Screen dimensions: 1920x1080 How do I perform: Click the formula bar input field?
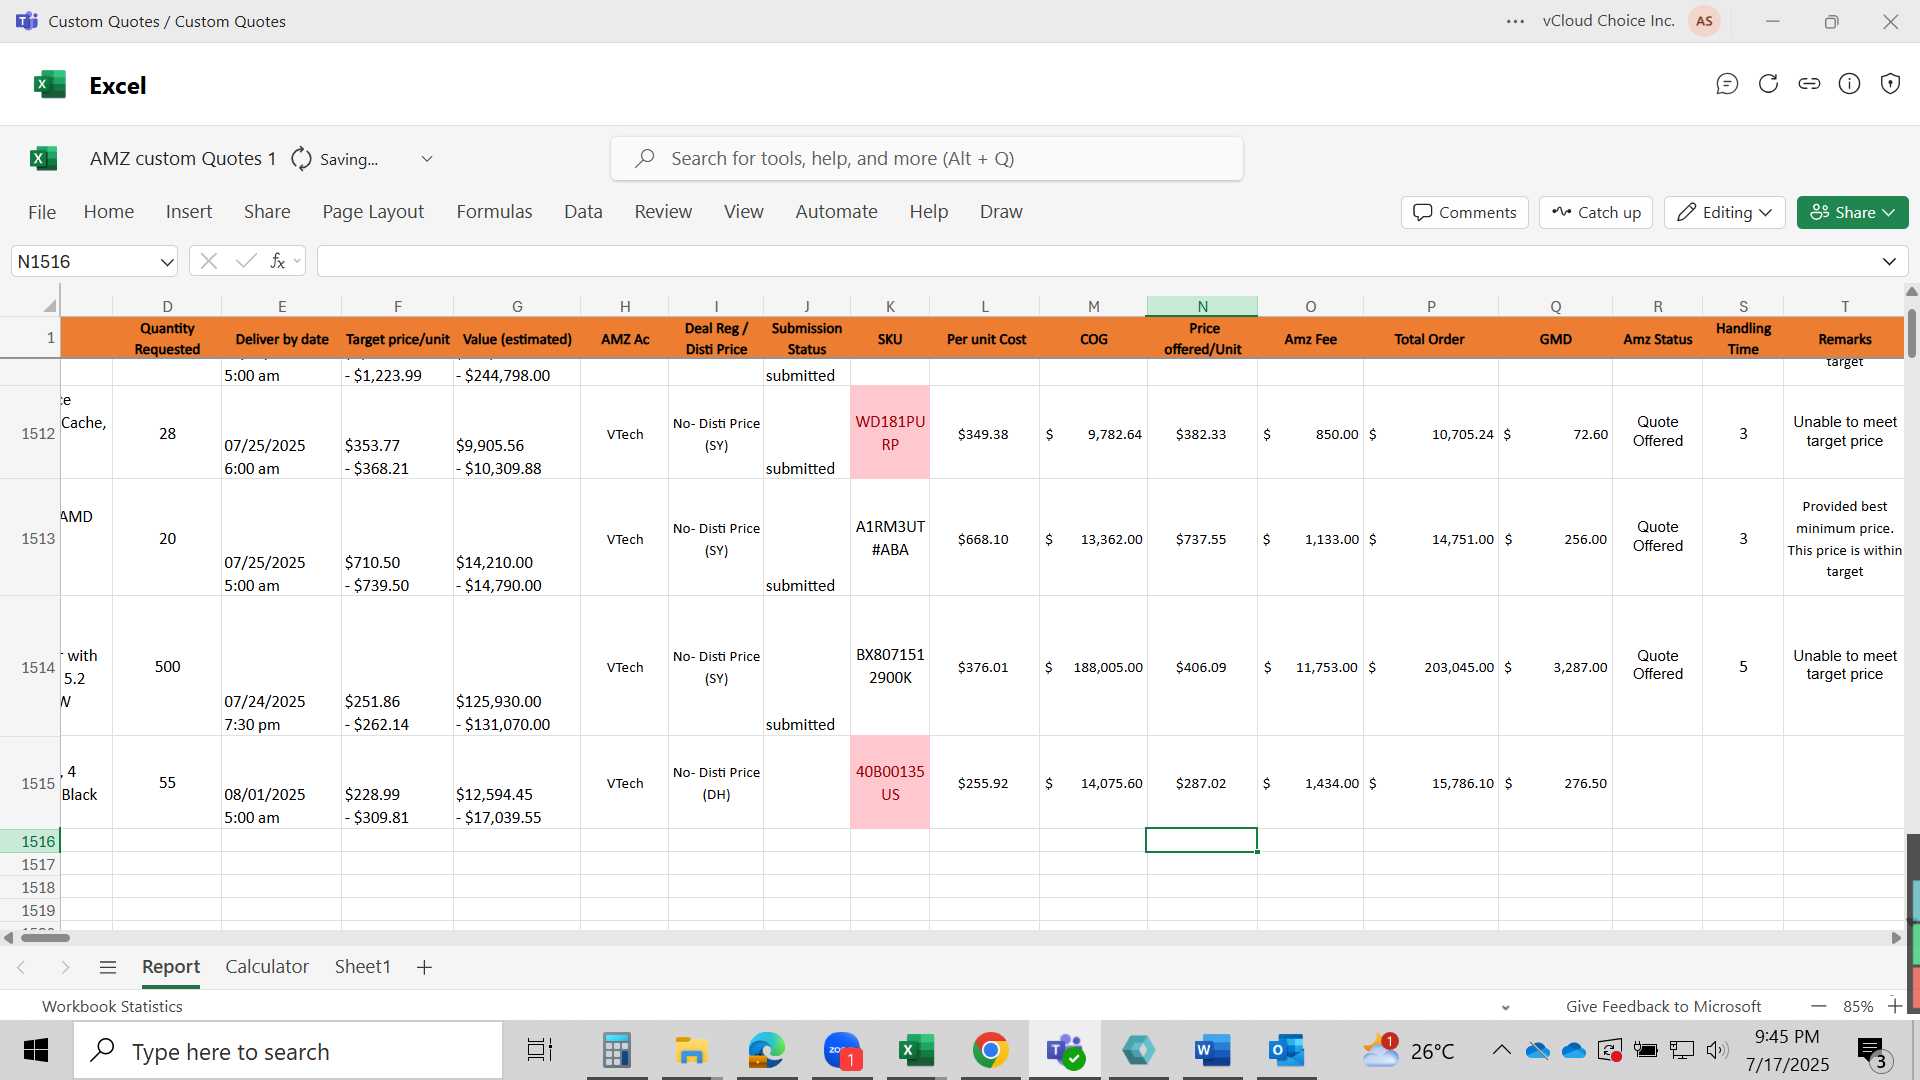point(1095,262)
